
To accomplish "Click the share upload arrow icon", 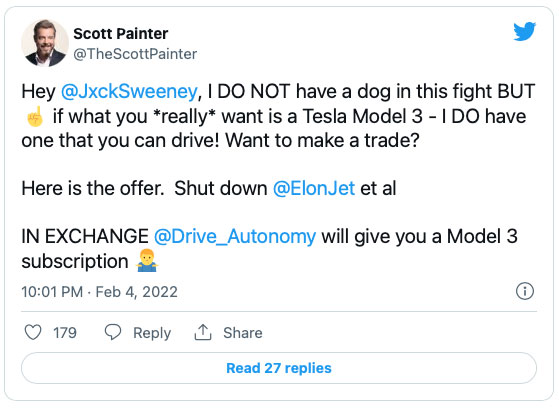I will [x=203, y=332].
